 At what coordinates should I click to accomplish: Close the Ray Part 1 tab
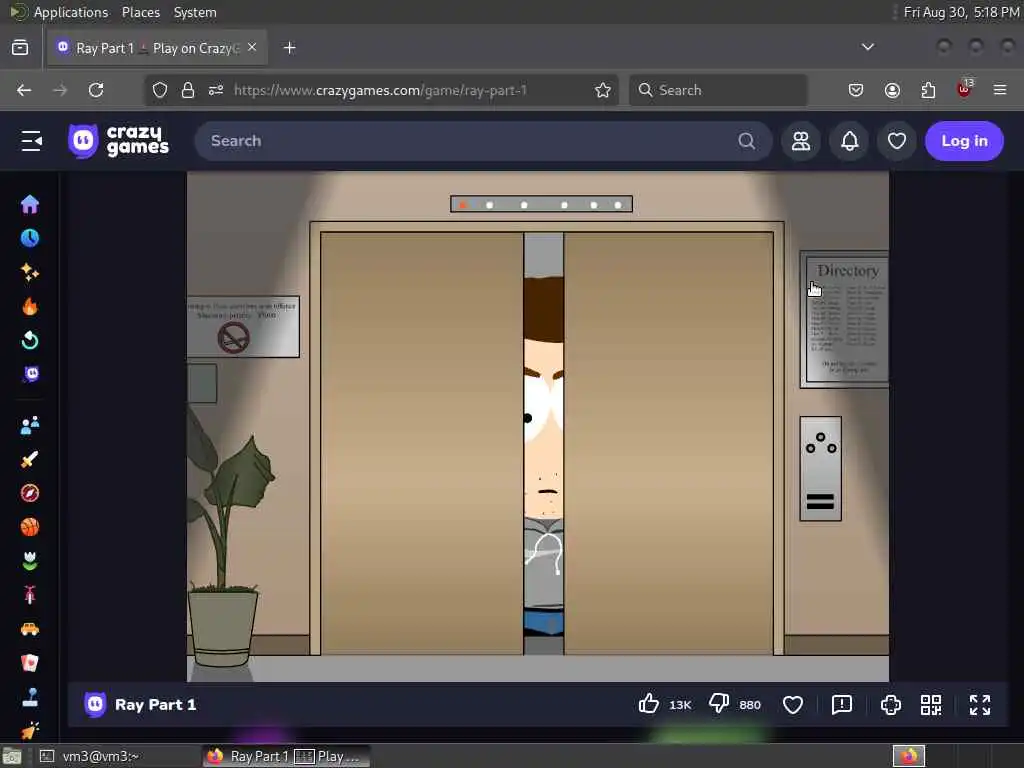pos(252,48)
